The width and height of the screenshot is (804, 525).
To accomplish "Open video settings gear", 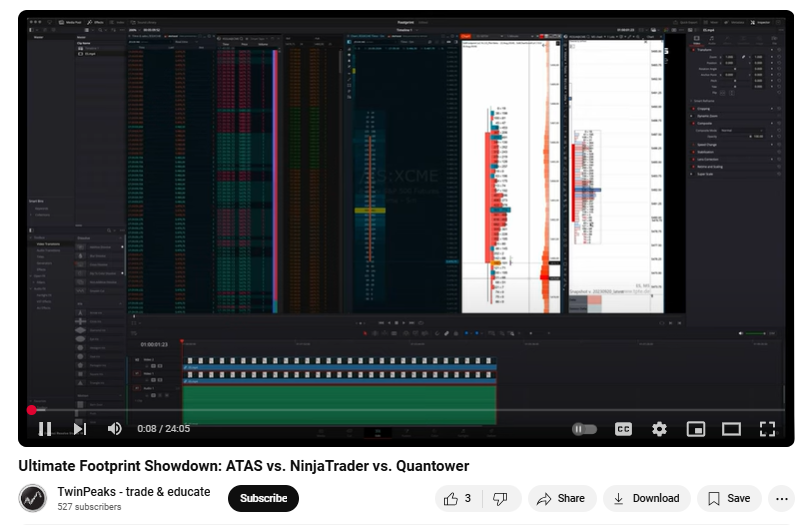I will click(x=659, y=429).
